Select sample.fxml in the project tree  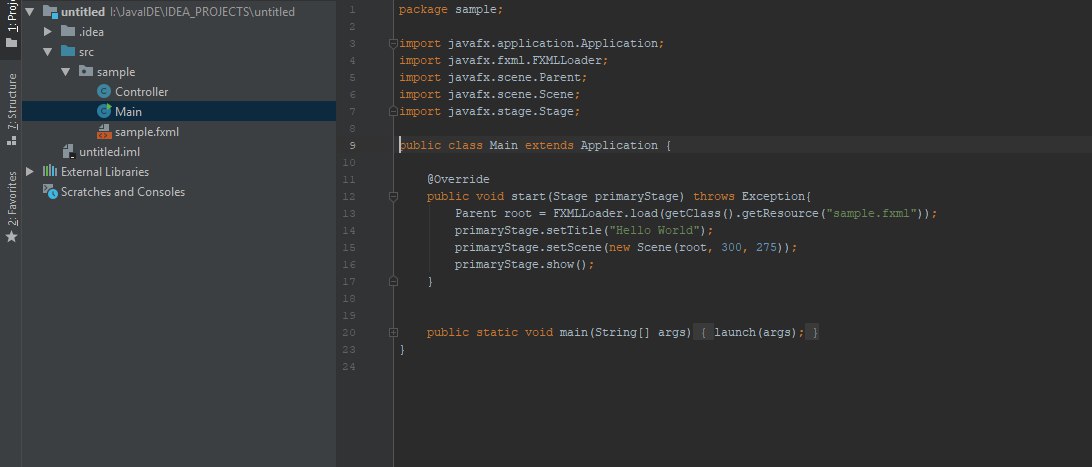147,132
